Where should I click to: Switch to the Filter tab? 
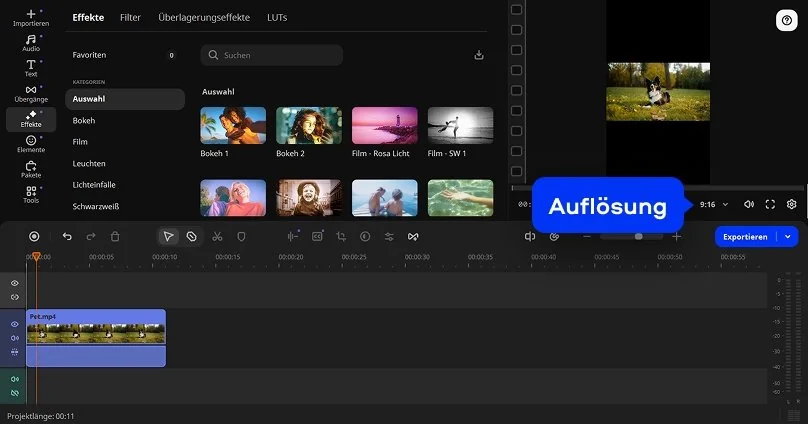pos(130,18)
